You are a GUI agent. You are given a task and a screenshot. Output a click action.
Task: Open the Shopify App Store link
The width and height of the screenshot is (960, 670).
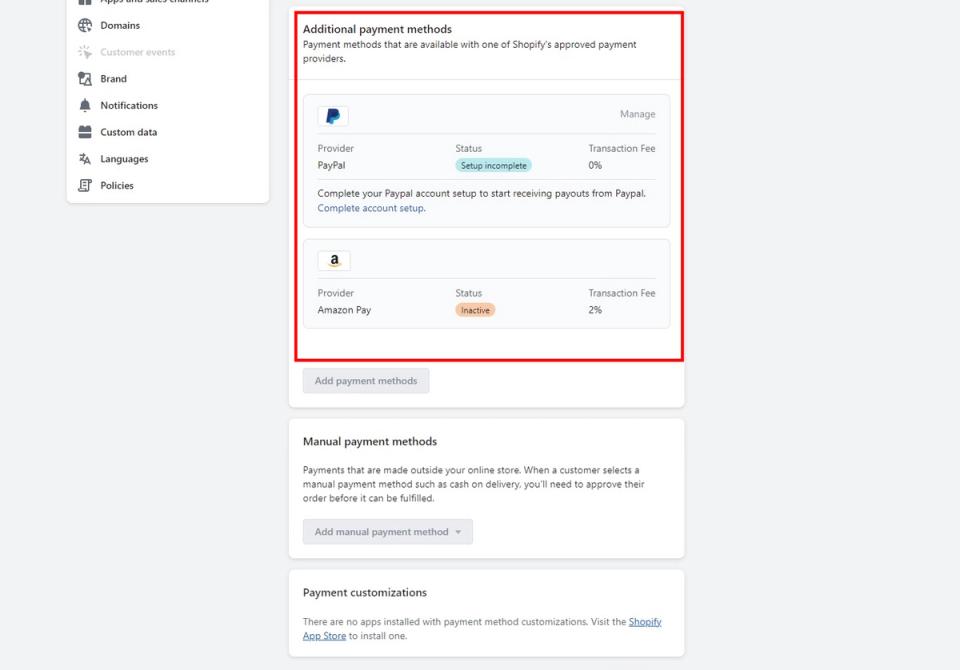coord(645,622)
